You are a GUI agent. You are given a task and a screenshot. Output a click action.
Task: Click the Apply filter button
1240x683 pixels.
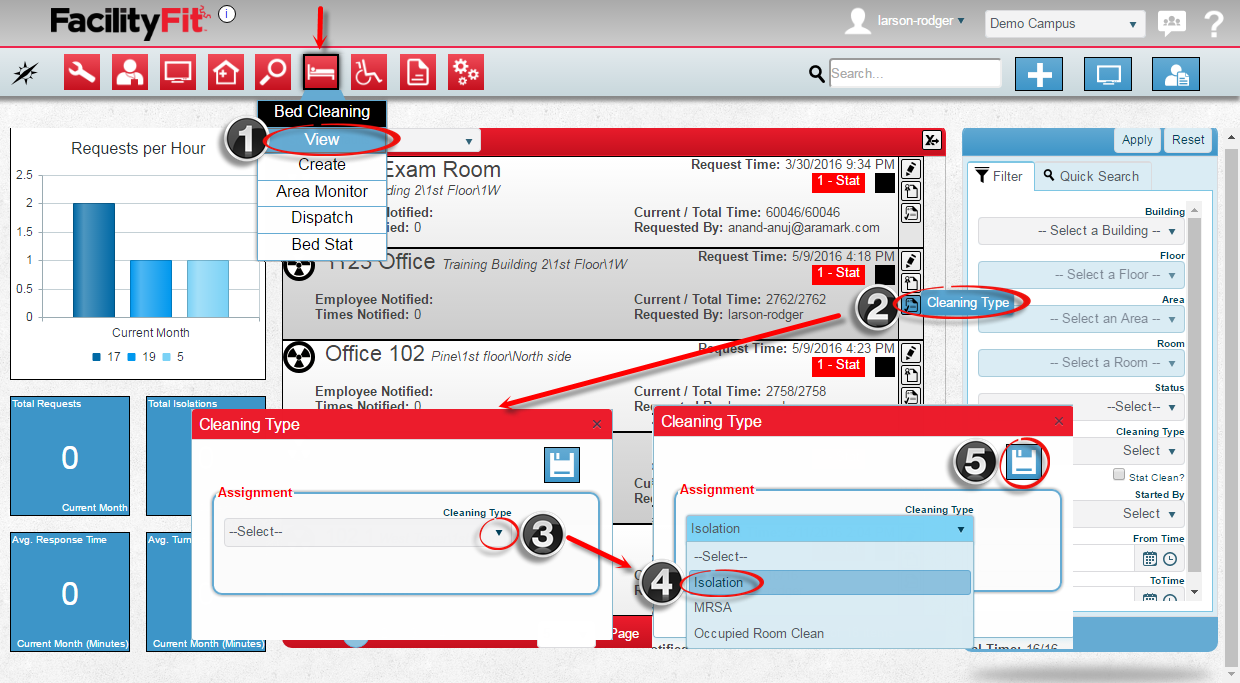point(1137,140)
